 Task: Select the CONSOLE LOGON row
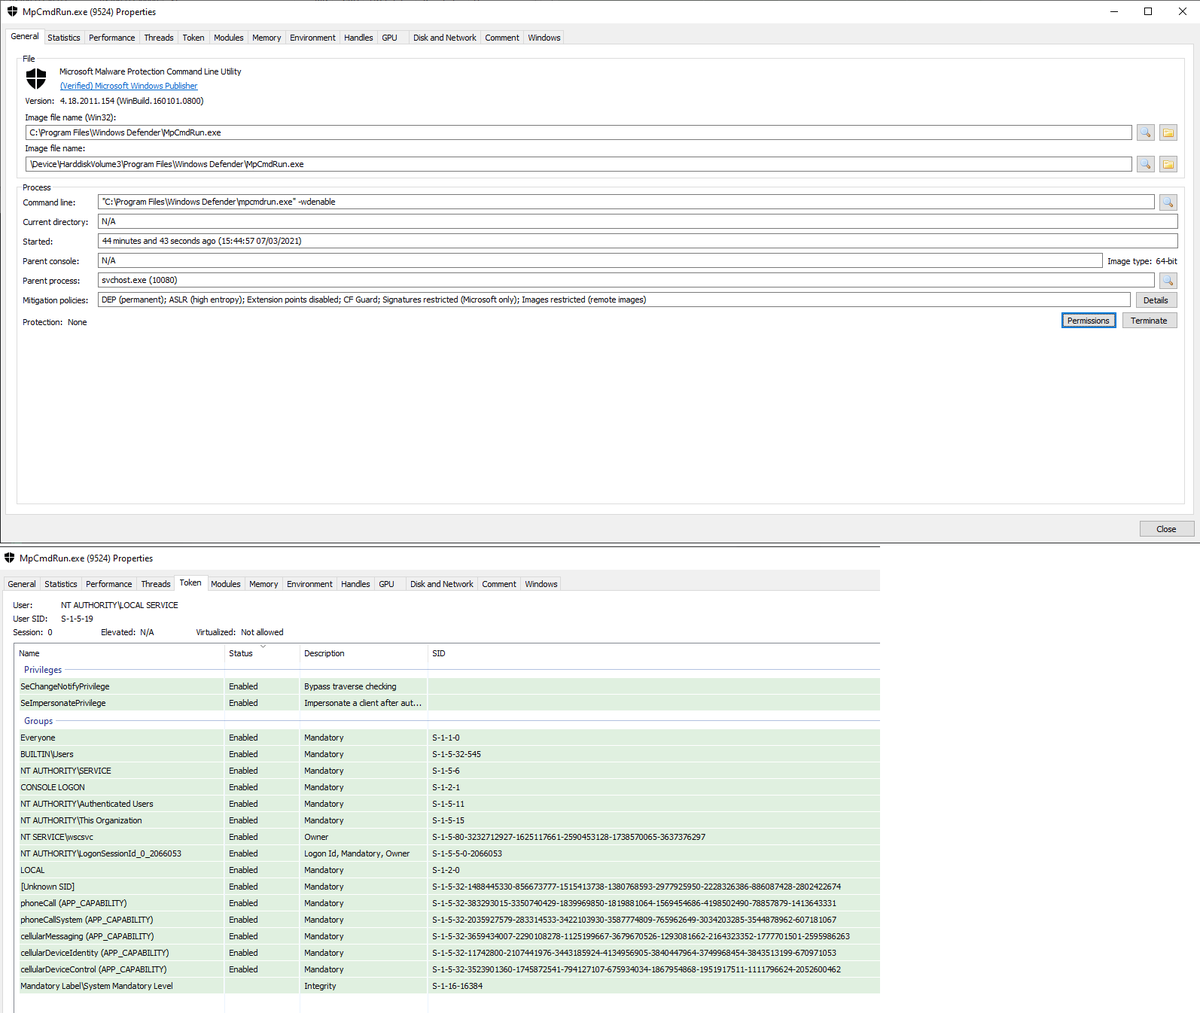[x=447, y=787]
